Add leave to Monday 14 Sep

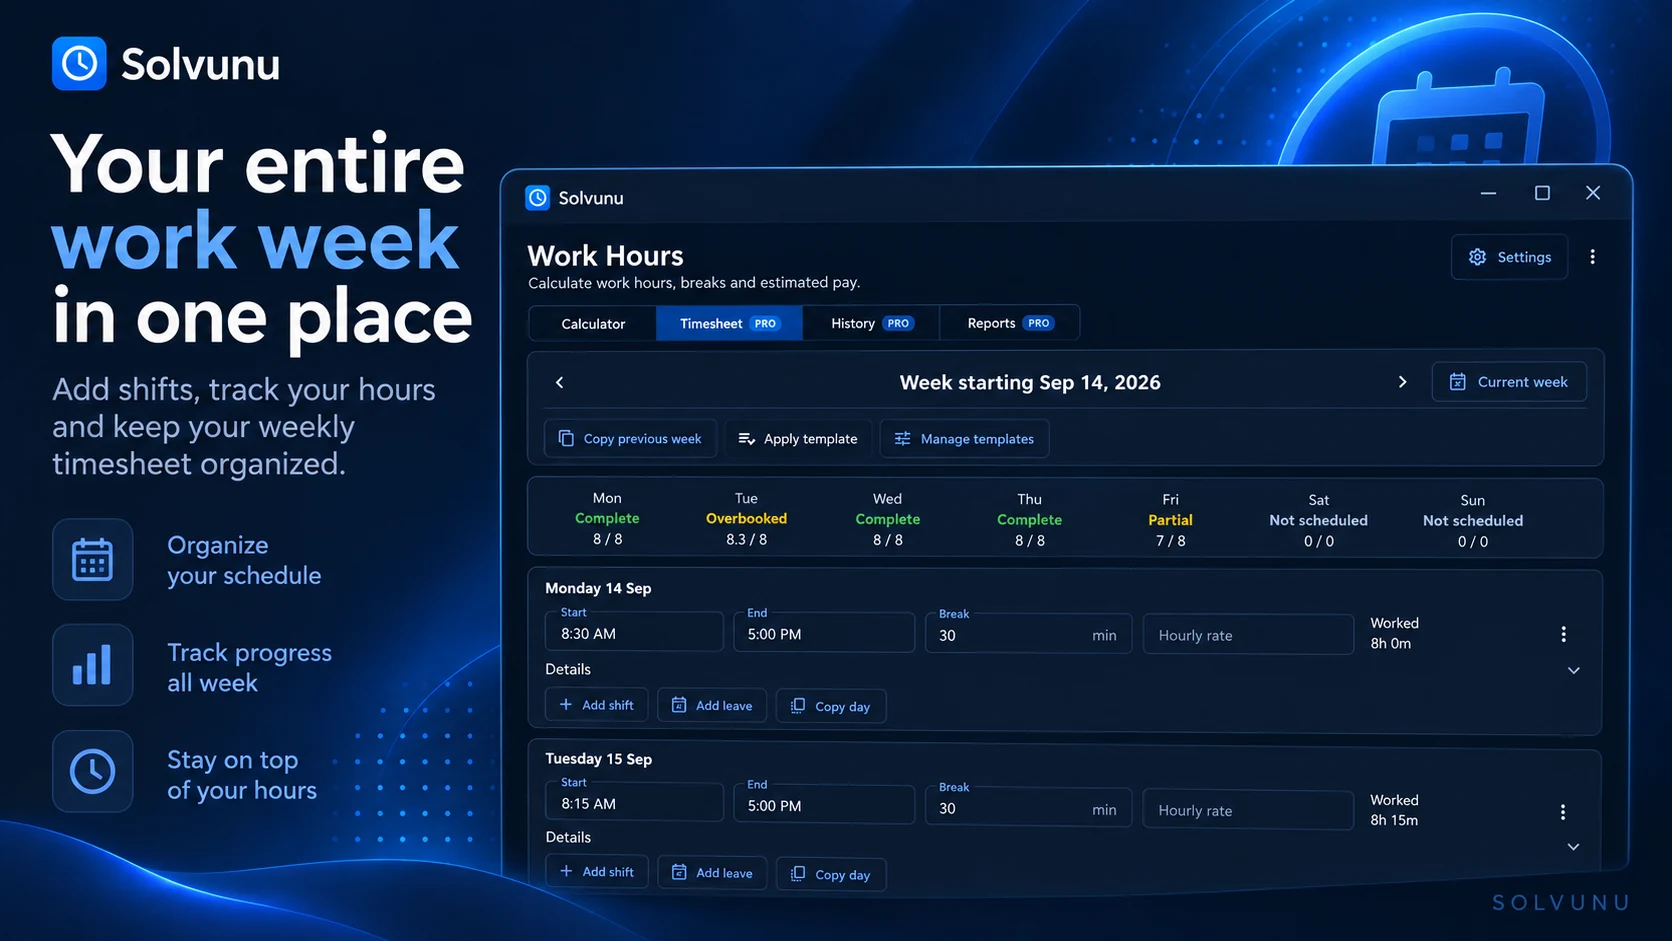[x=712, y=705]
